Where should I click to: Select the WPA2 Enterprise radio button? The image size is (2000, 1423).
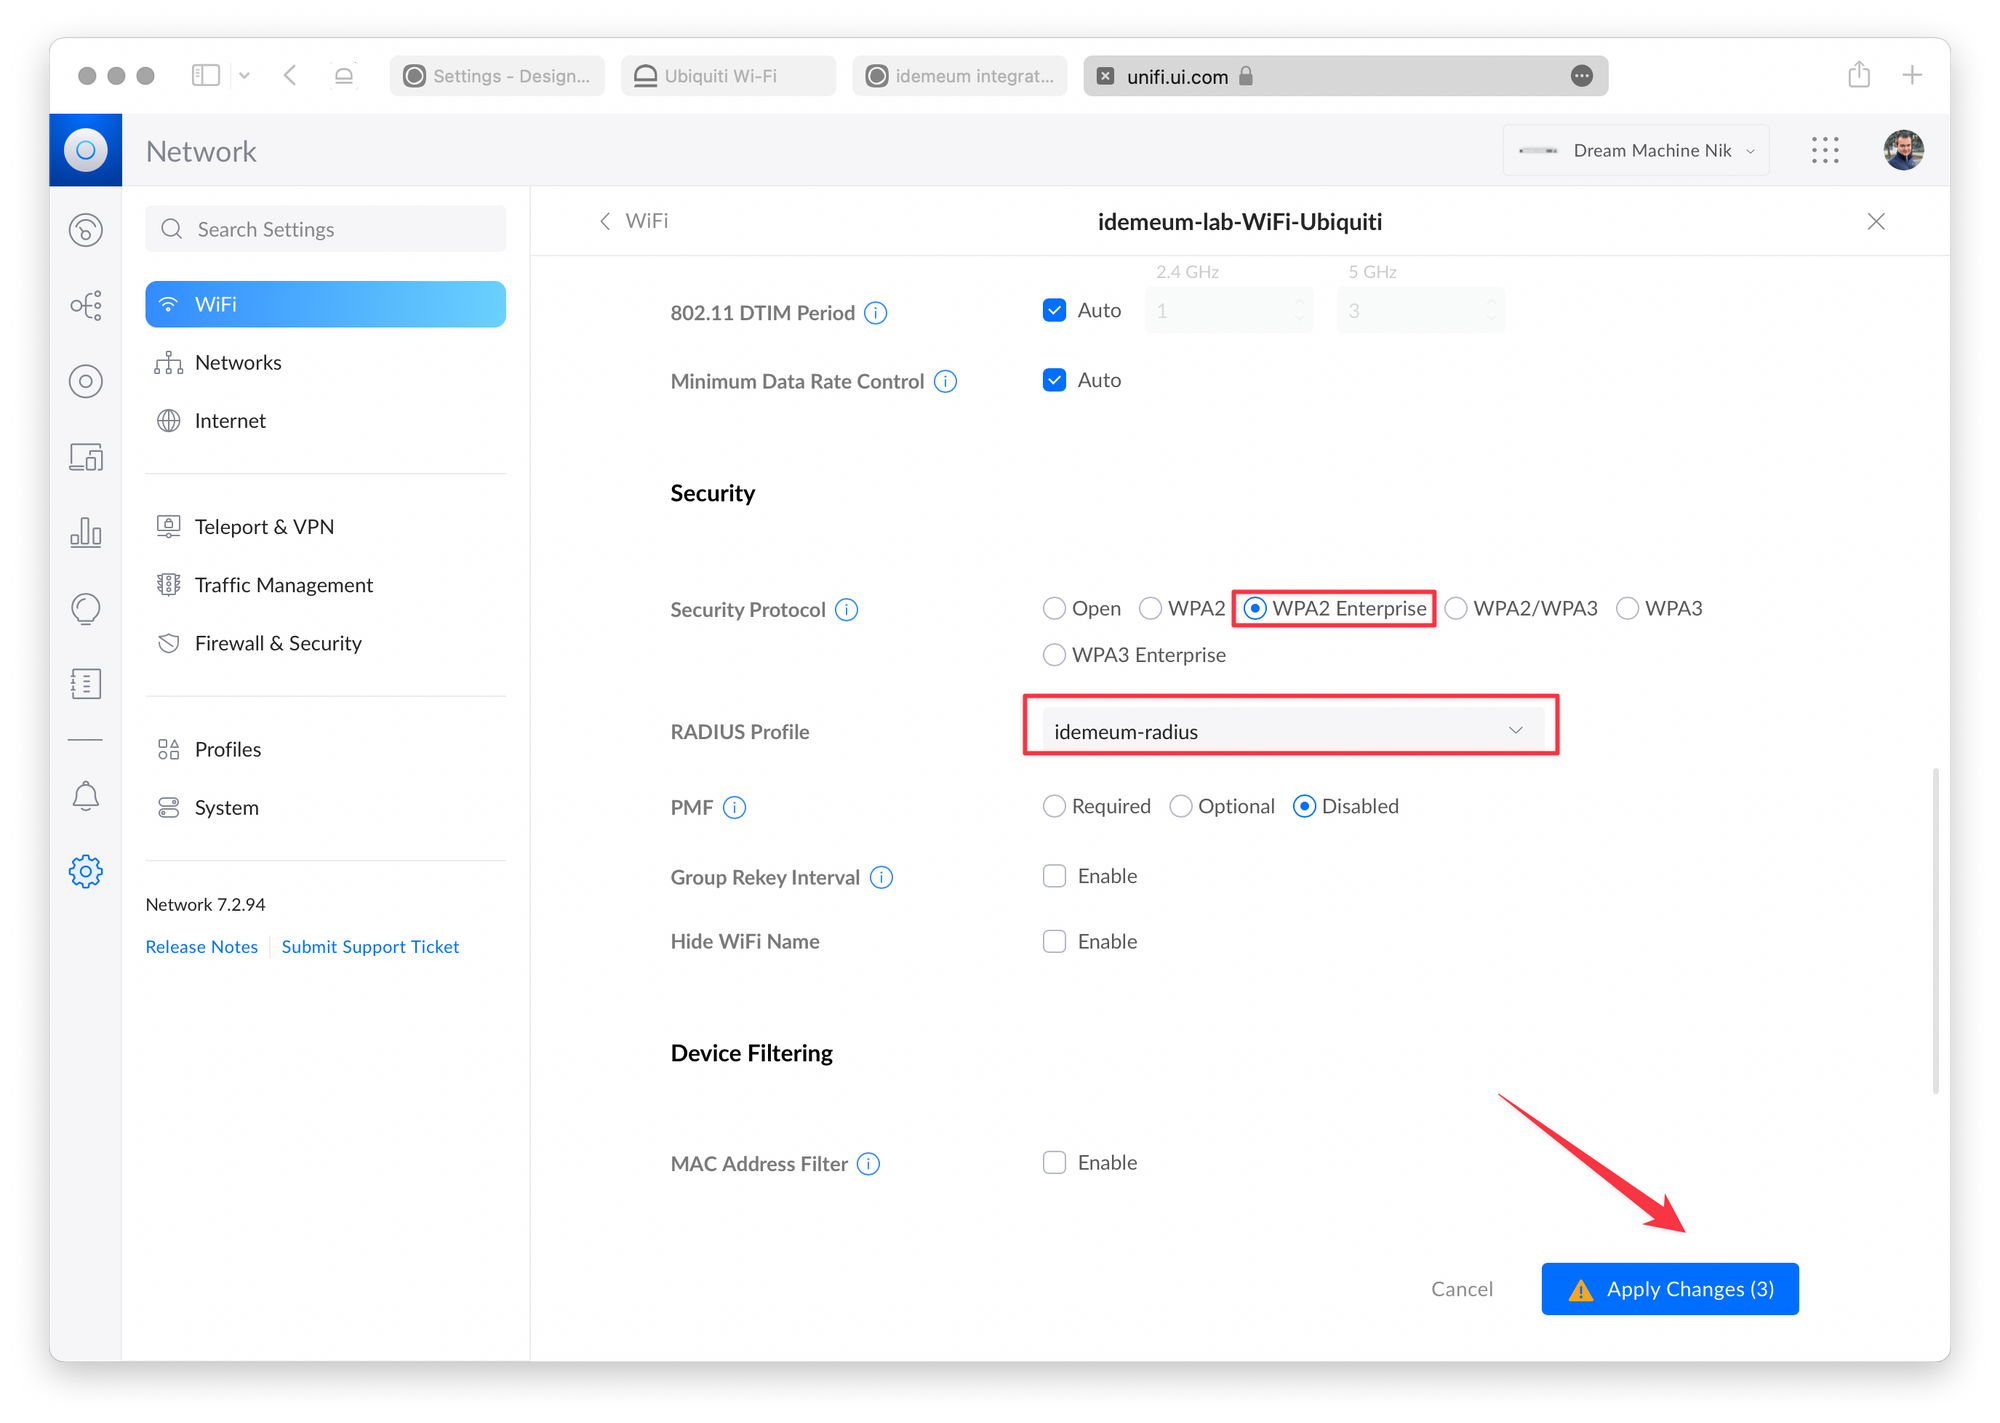1254,608
